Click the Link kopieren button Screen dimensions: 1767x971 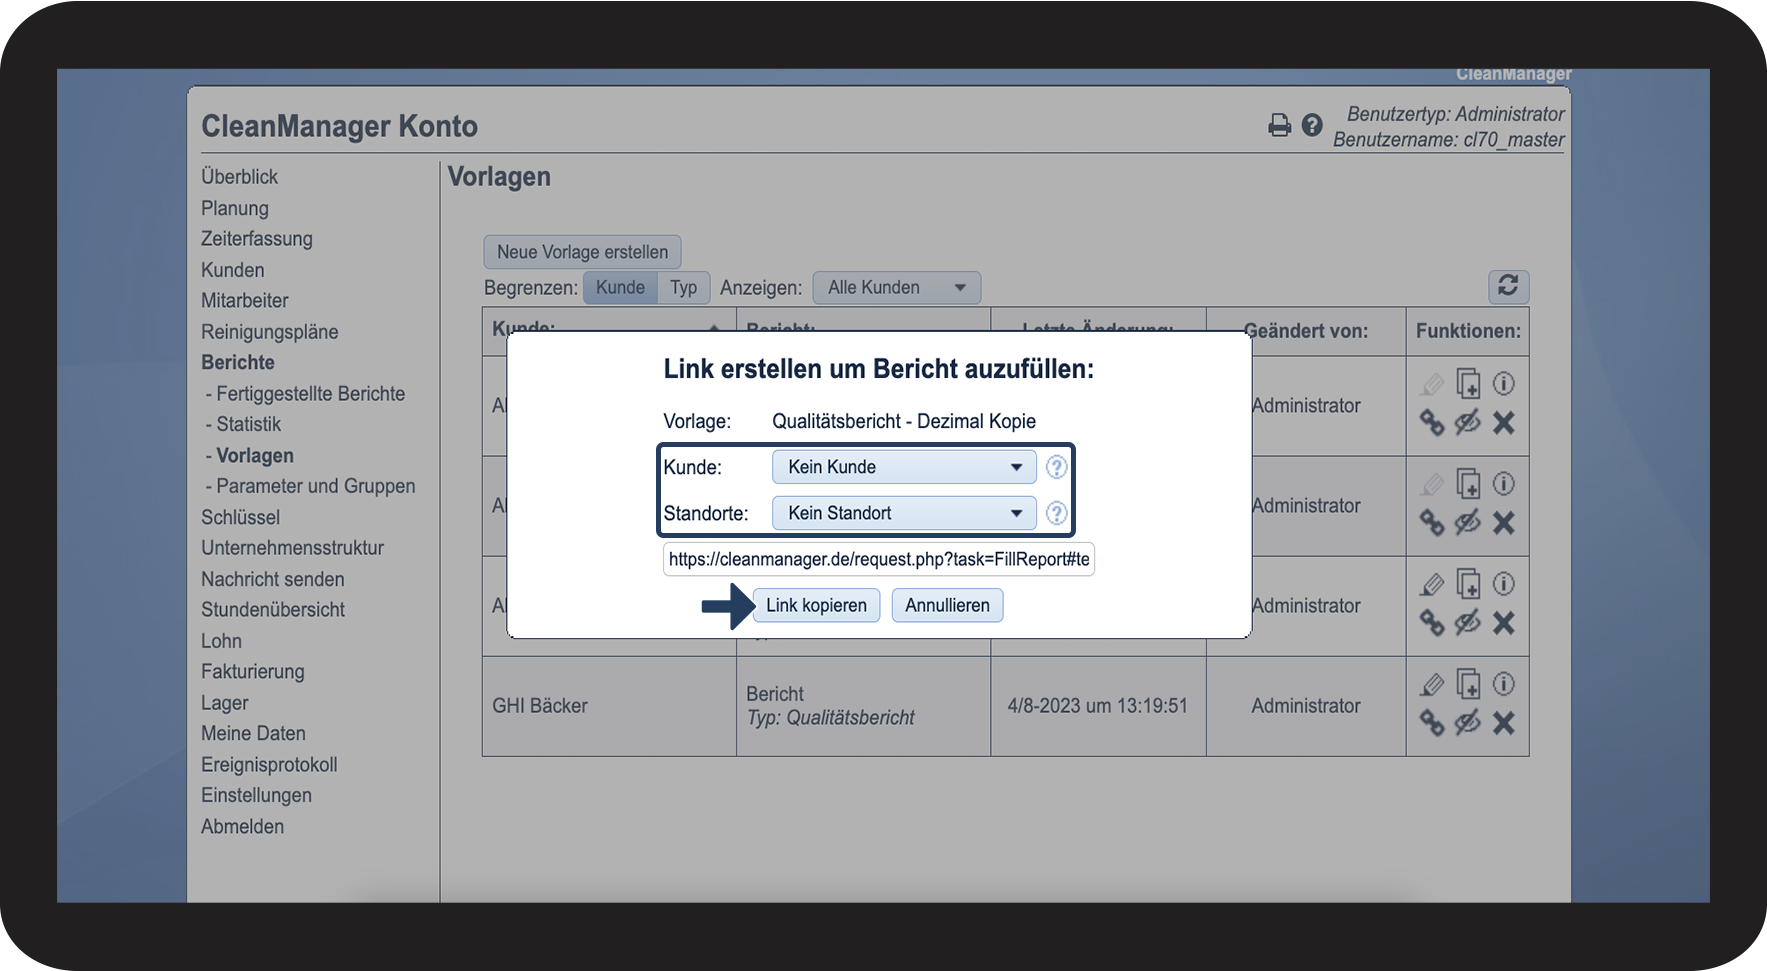[816, 605]
